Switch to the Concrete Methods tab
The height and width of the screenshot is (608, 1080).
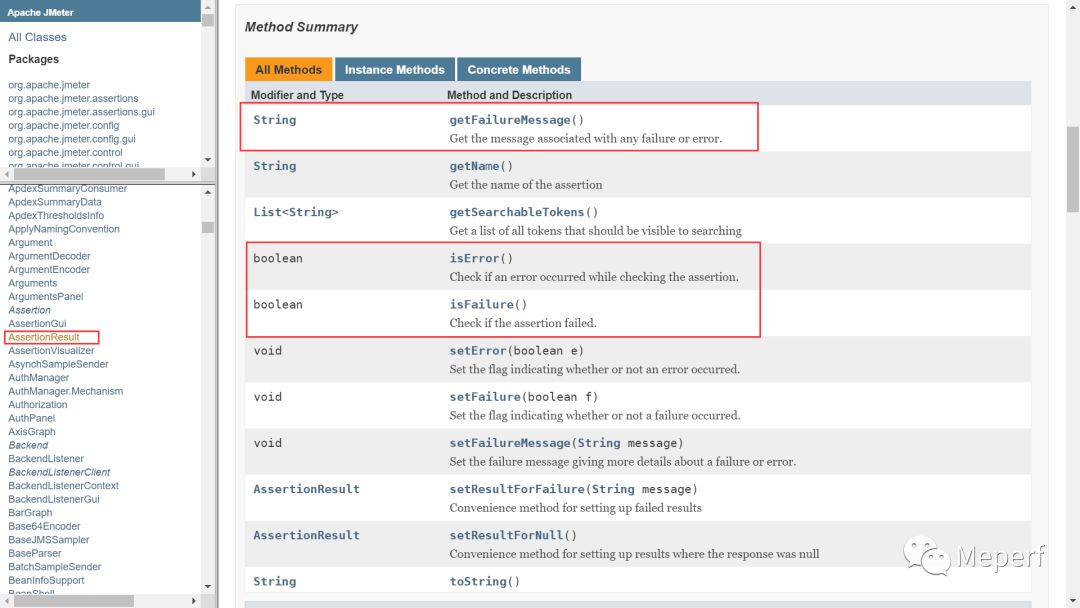(518, 70)
